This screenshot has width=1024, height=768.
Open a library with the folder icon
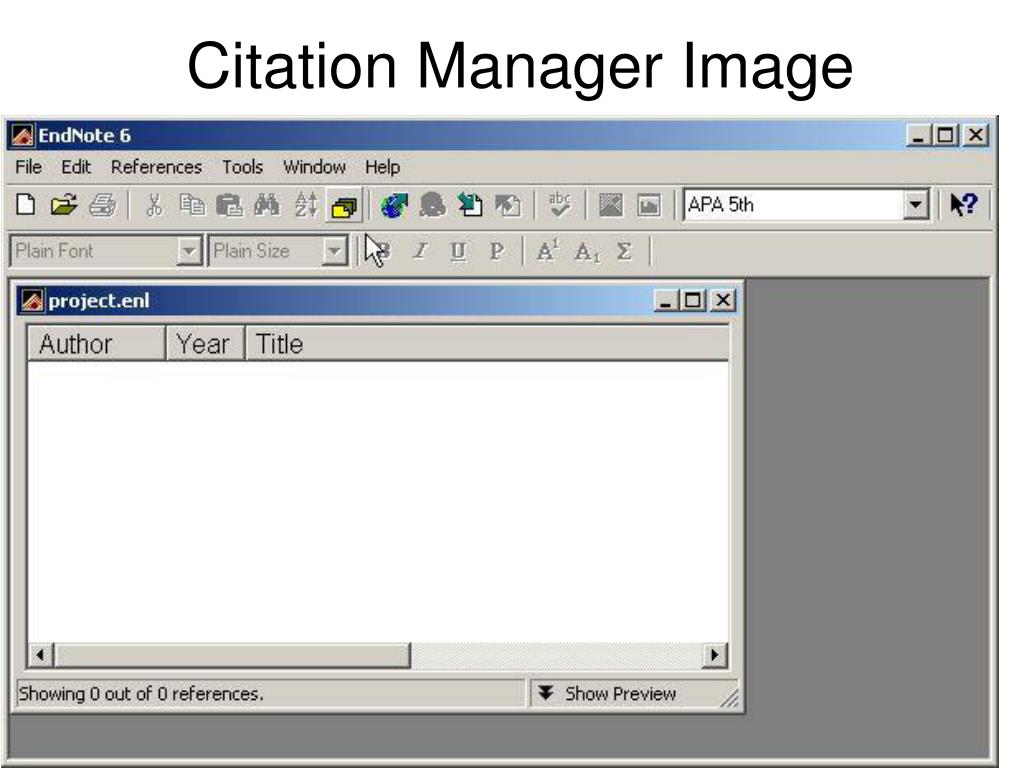coord(64,205)
